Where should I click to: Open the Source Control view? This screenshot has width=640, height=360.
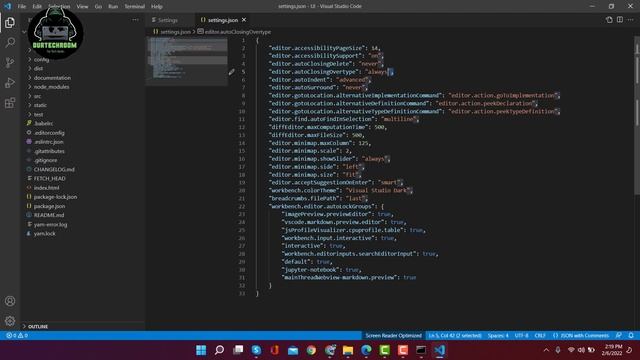(10, 62)
